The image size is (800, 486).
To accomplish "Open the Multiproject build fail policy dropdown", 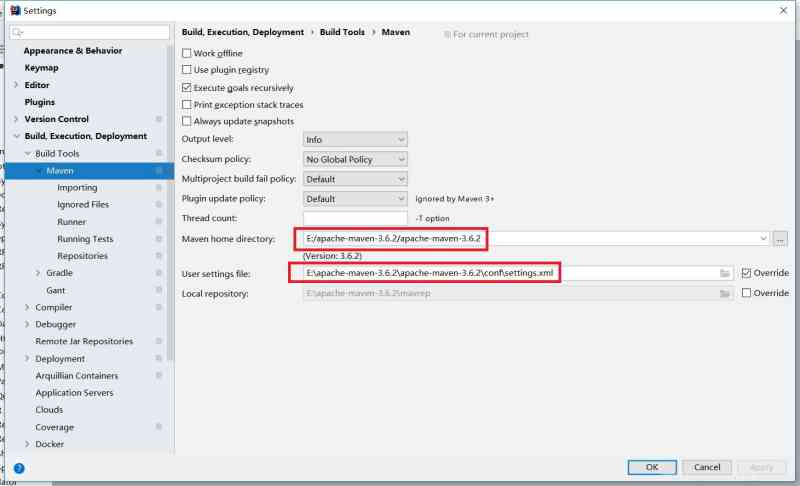I will (x=355, y=179).
